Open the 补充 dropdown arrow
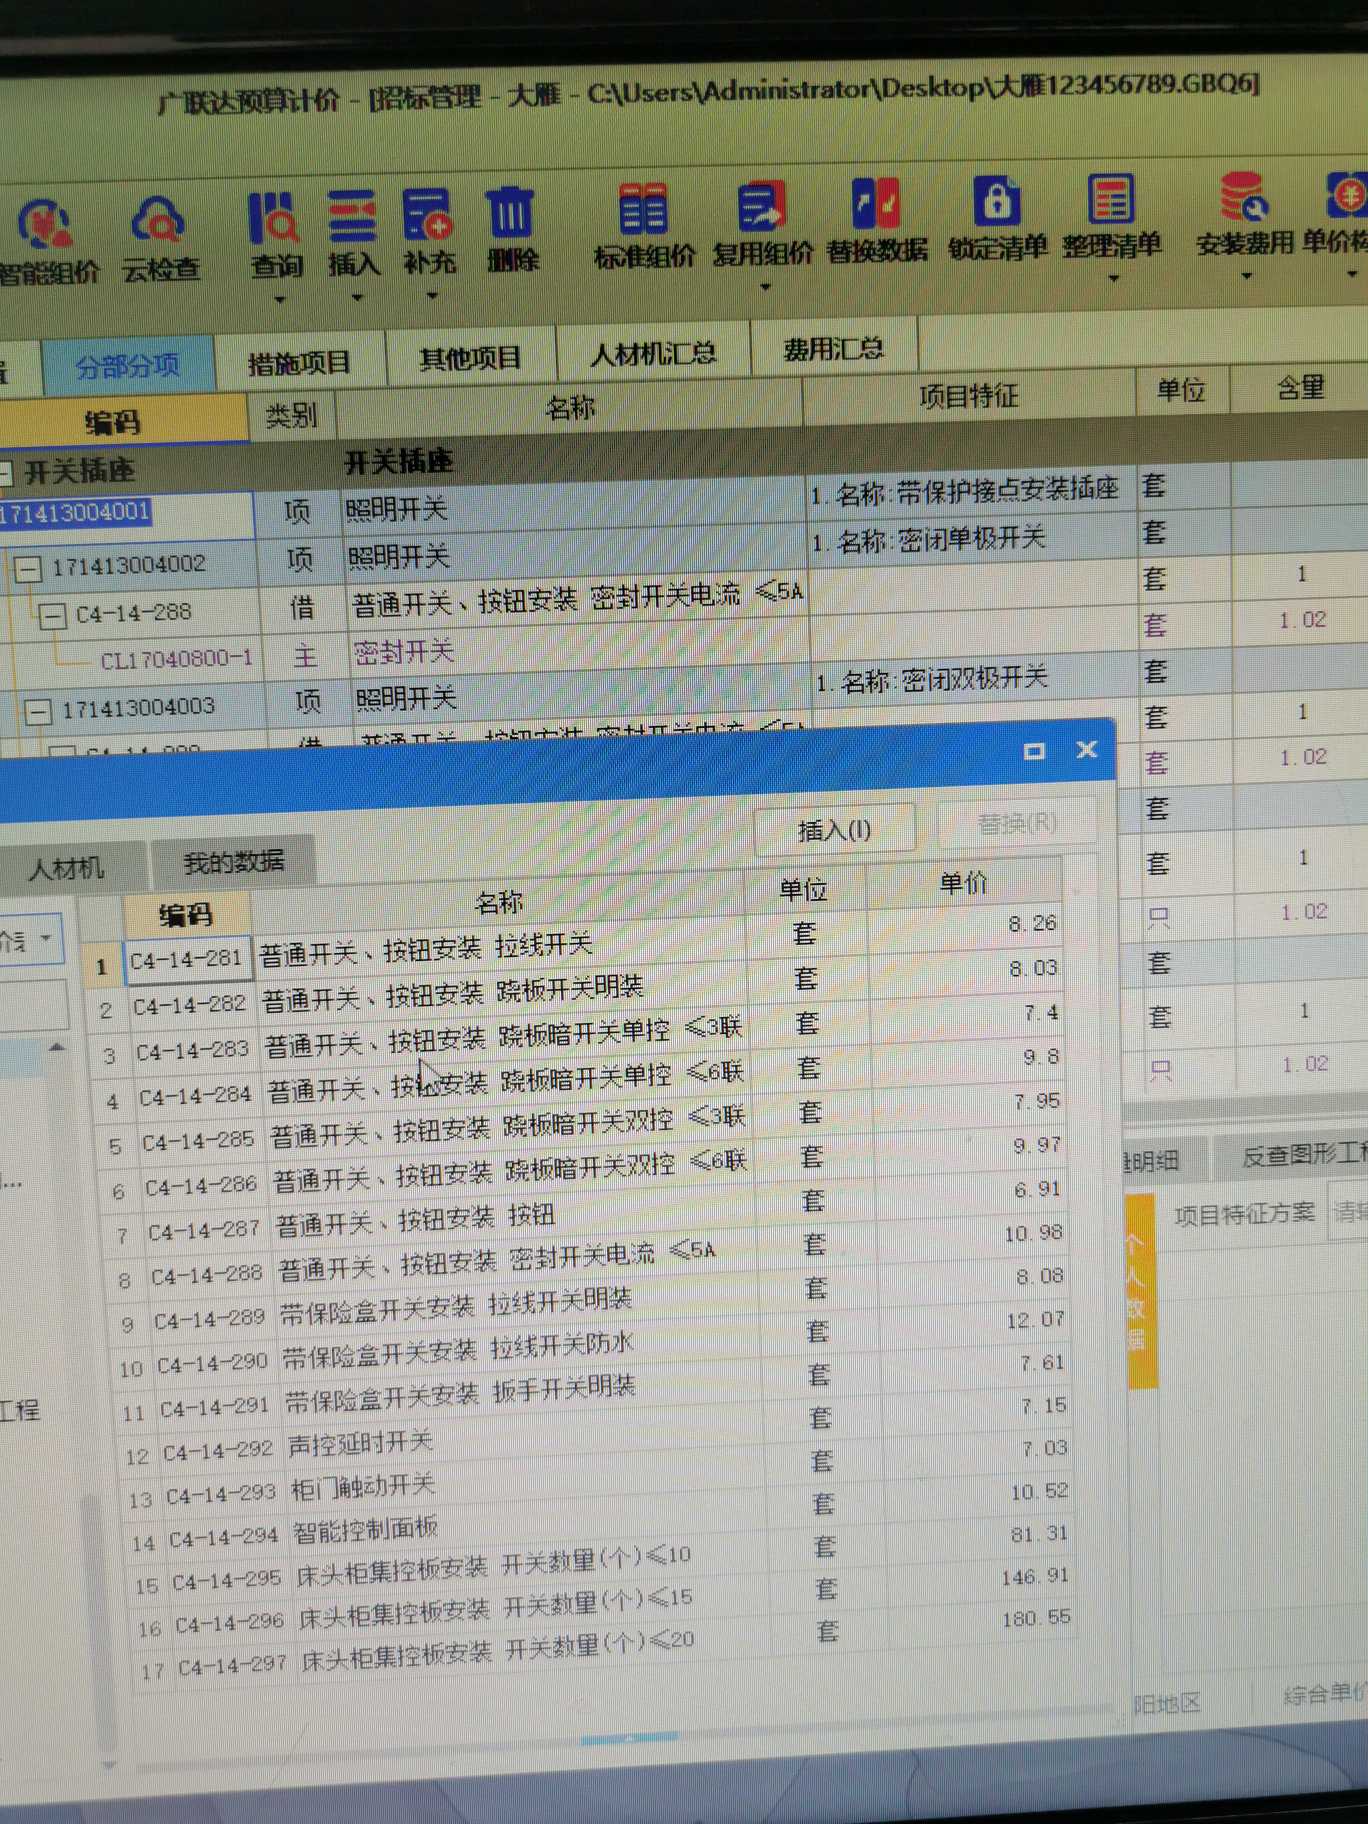Screen dimensions: 1368x1824 (432, 295)
